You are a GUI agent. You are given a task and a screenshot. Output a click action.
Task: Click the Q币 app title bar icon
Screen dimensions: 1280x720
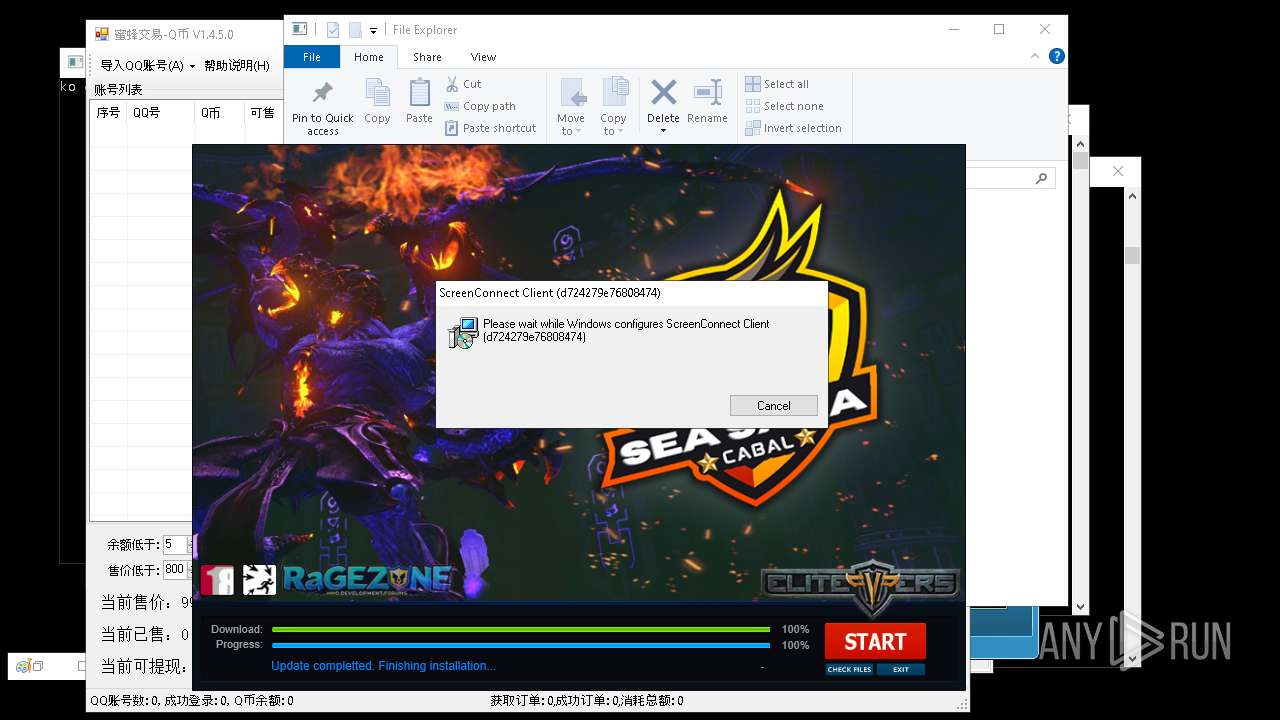[x=101, y=34]
